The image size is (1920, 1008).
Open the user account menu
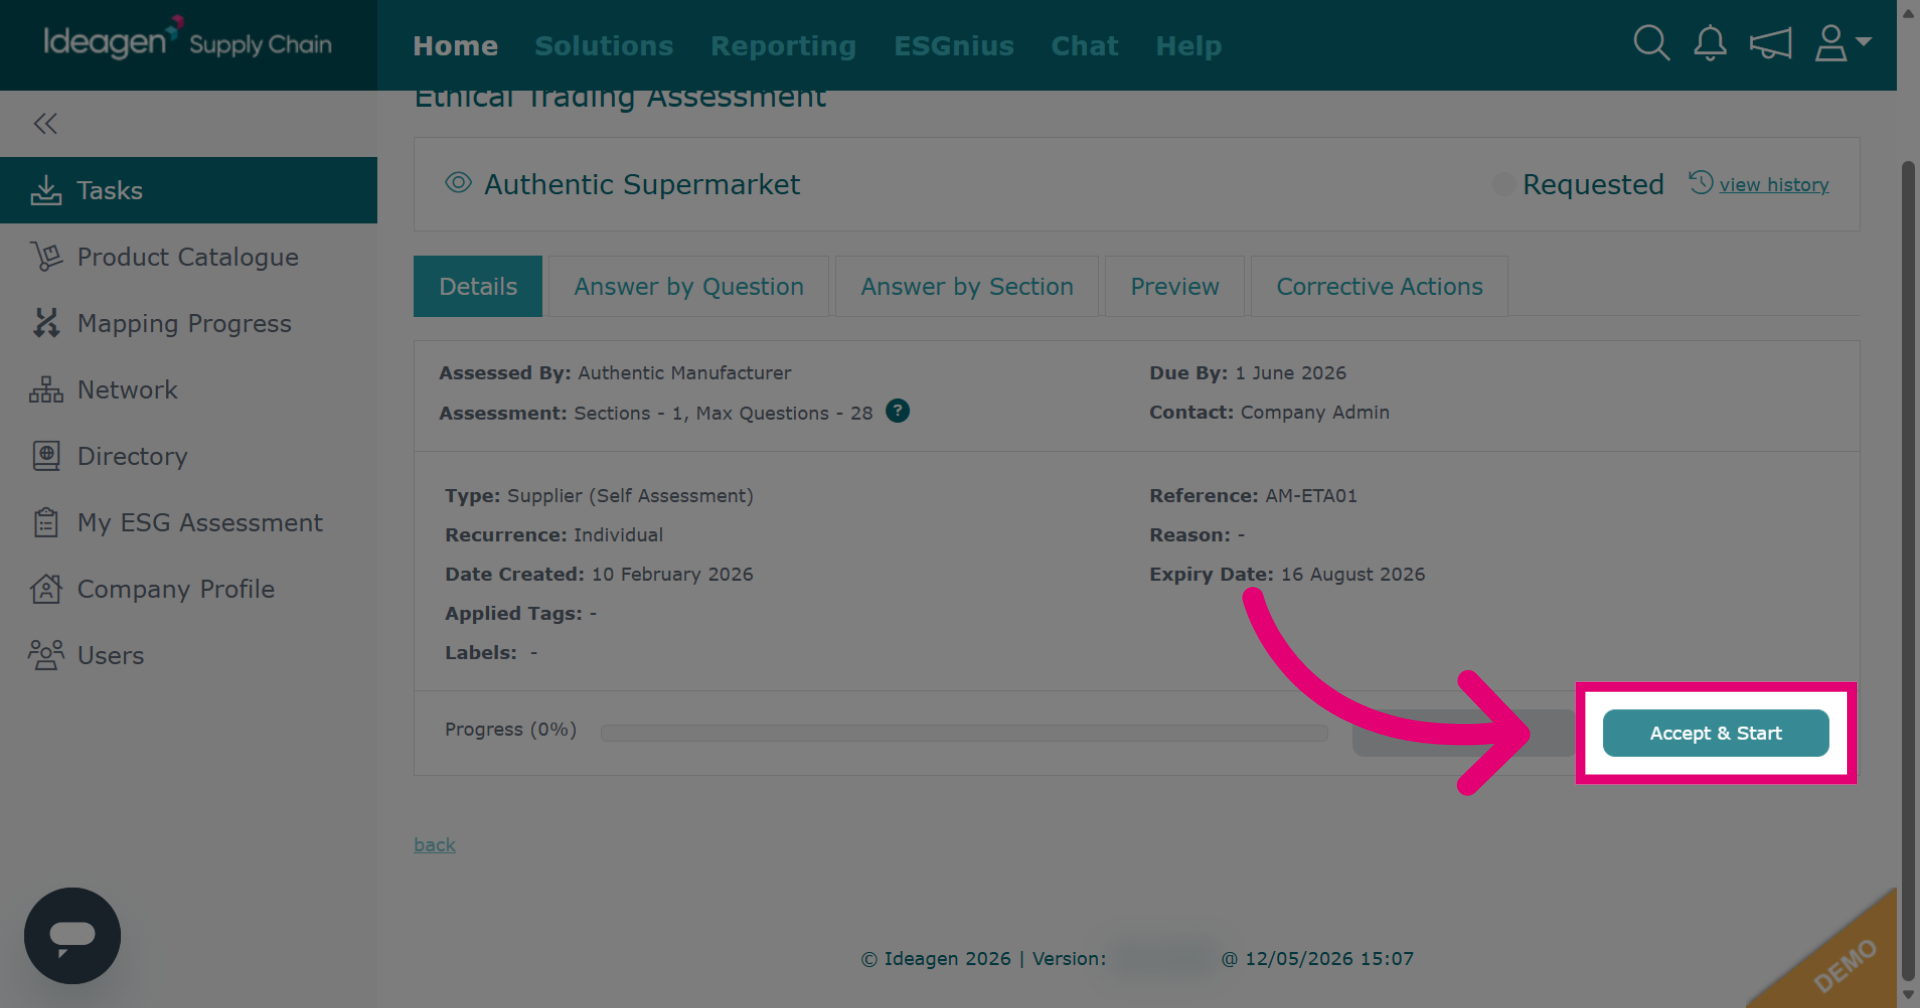[x=1842, y=43]
